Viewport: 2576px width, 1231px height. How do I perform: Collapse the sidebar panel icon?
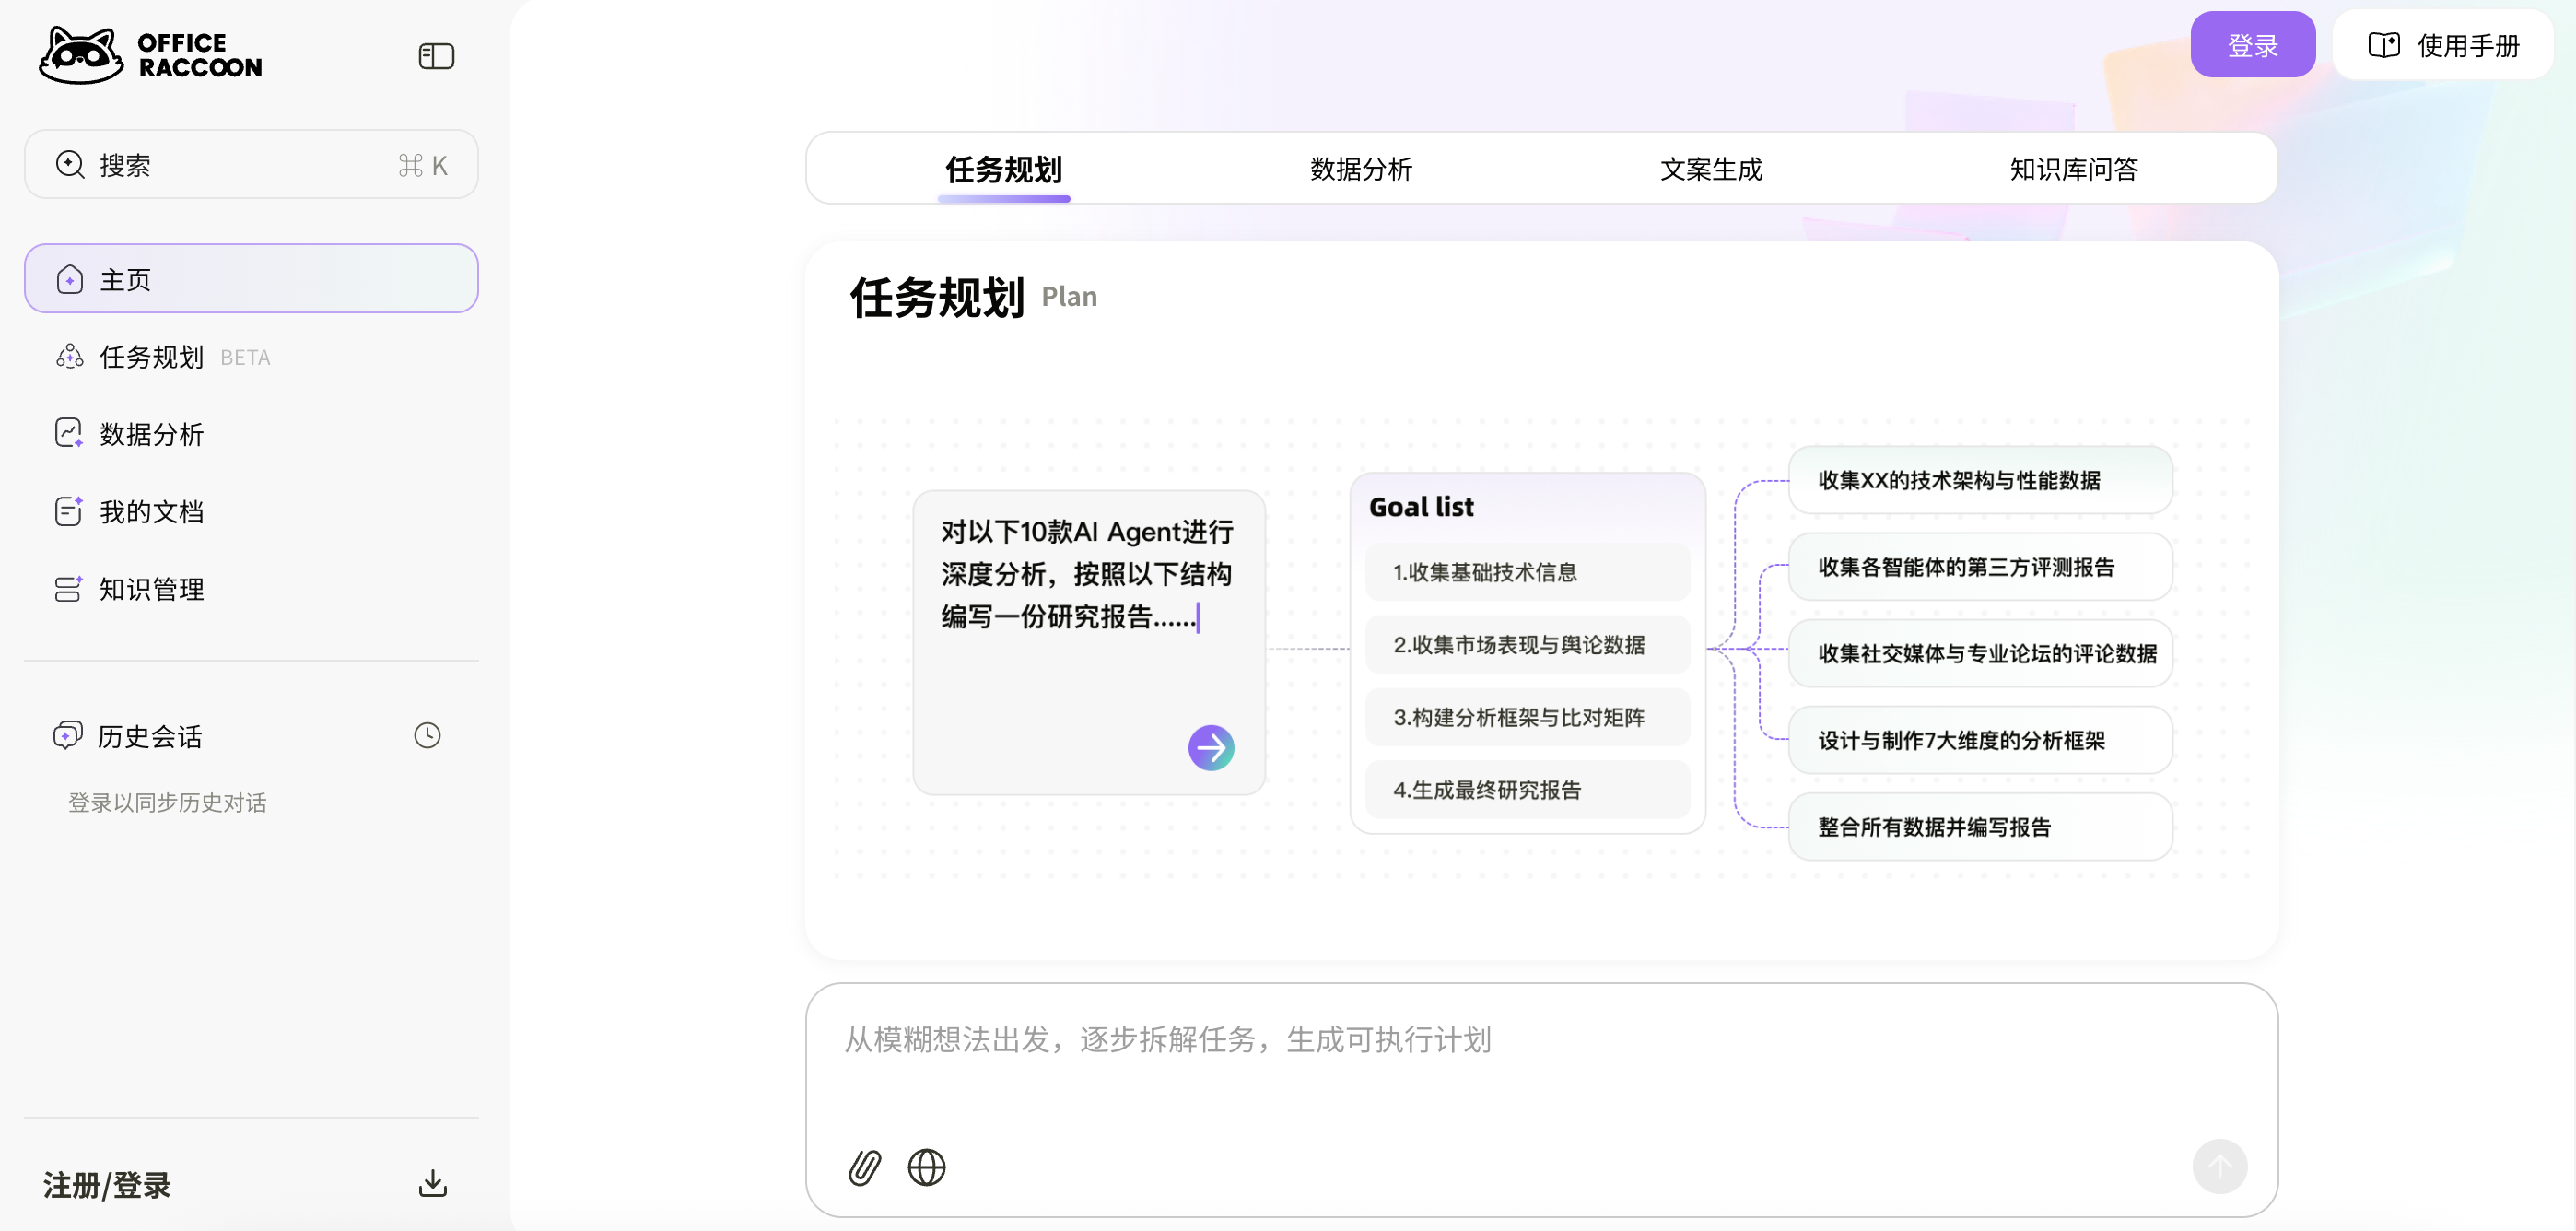(436, 56)
